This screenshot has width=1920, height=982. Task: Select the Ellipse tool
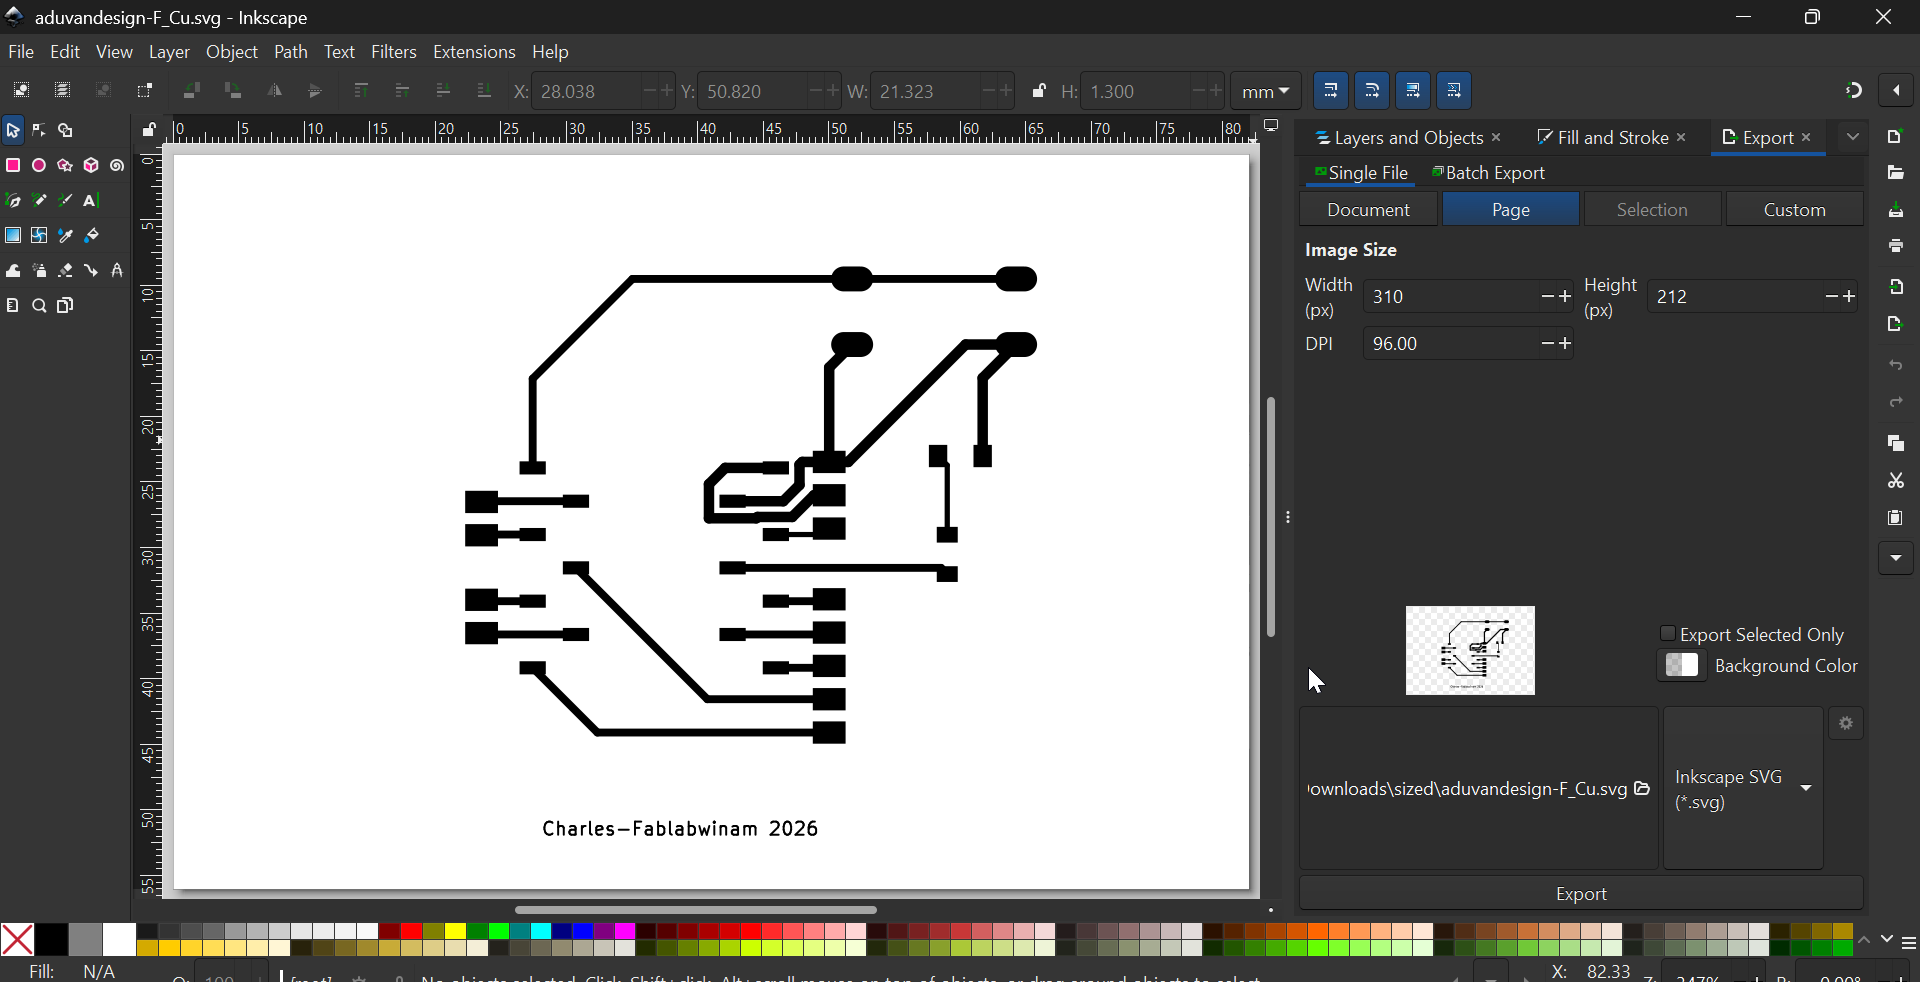point(39,166)
